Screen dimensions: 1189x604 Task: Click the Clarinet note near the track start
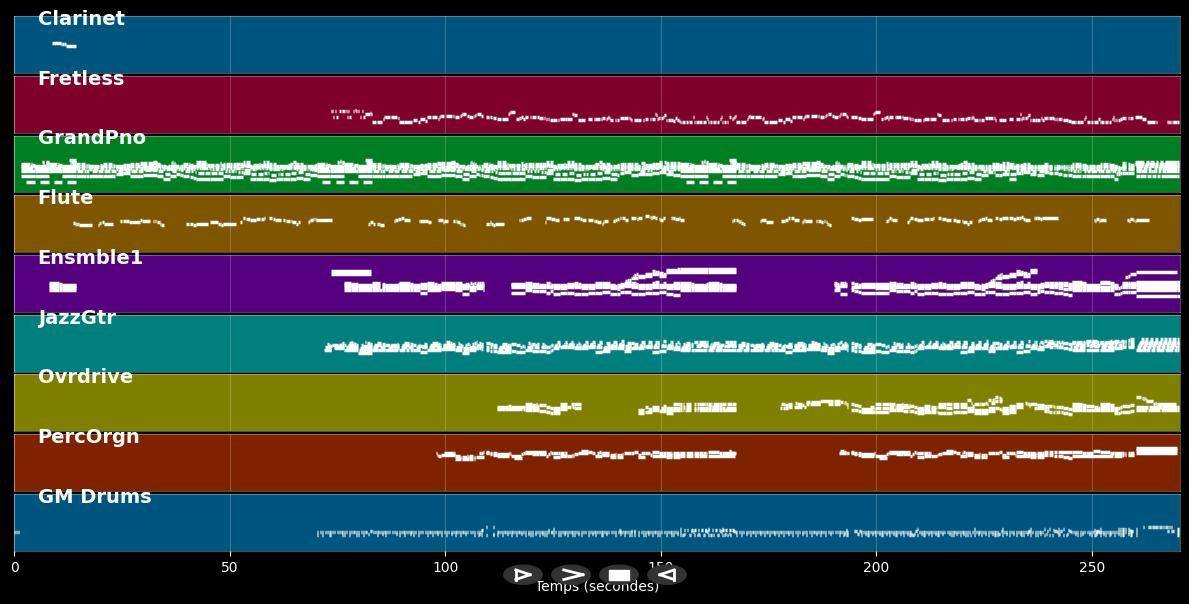[63, 45]
